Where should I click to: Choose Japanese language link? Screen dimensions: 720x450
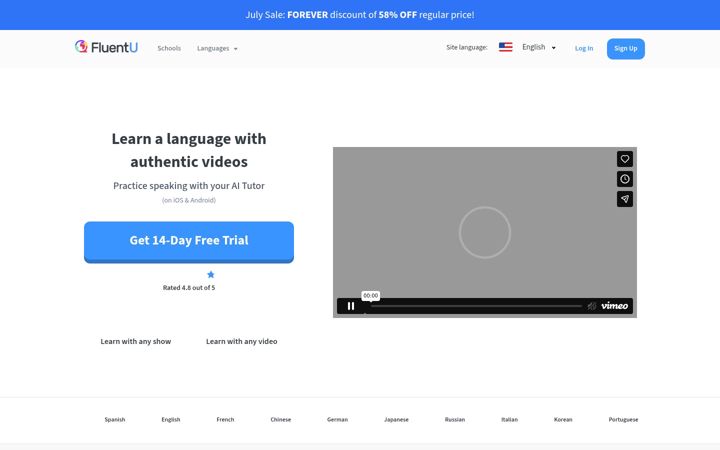pos(396,419)
